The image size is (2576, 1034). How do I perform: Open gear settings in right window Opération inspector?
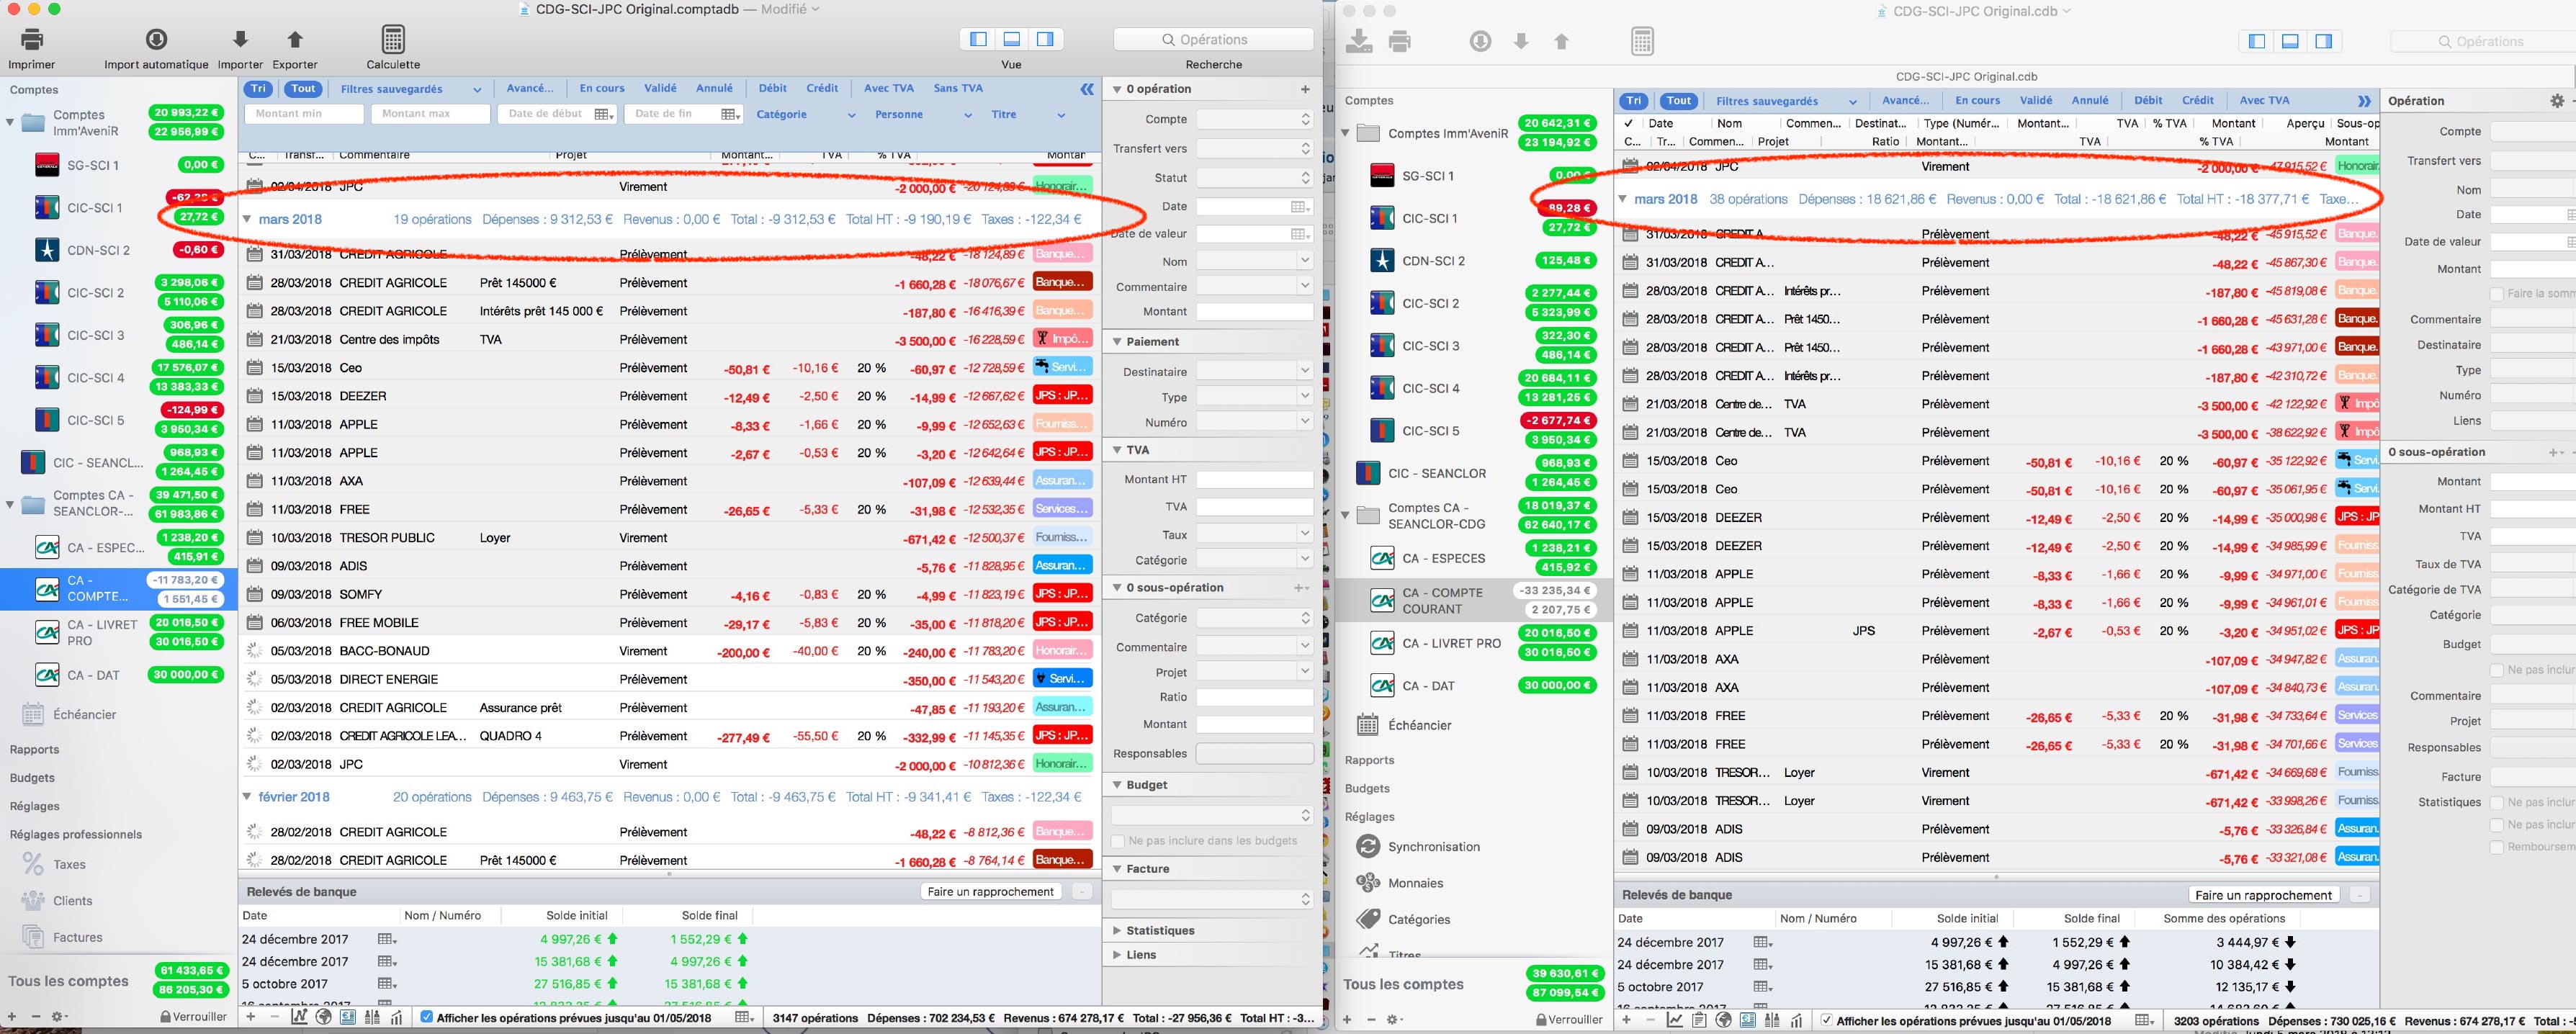2558,101
